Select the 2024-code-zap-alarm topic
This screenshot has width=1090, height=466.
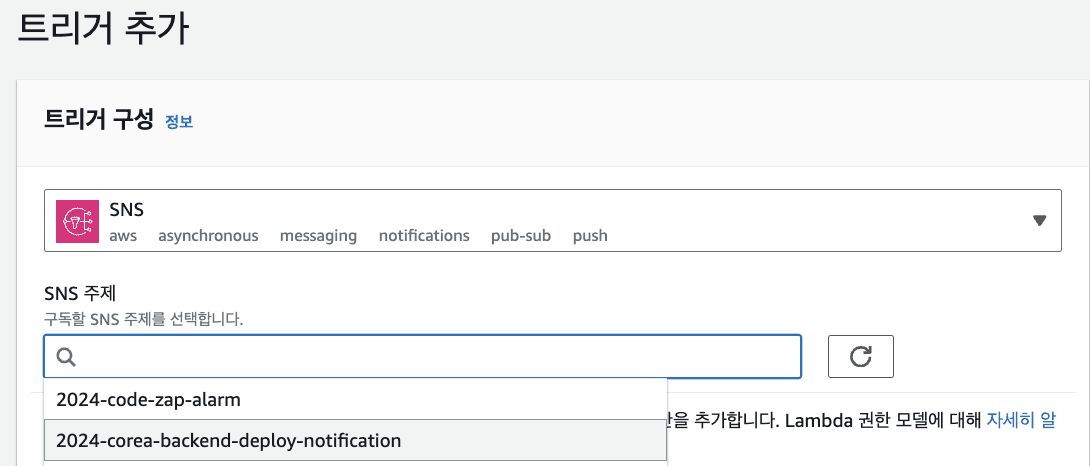[x=148, y=399]
